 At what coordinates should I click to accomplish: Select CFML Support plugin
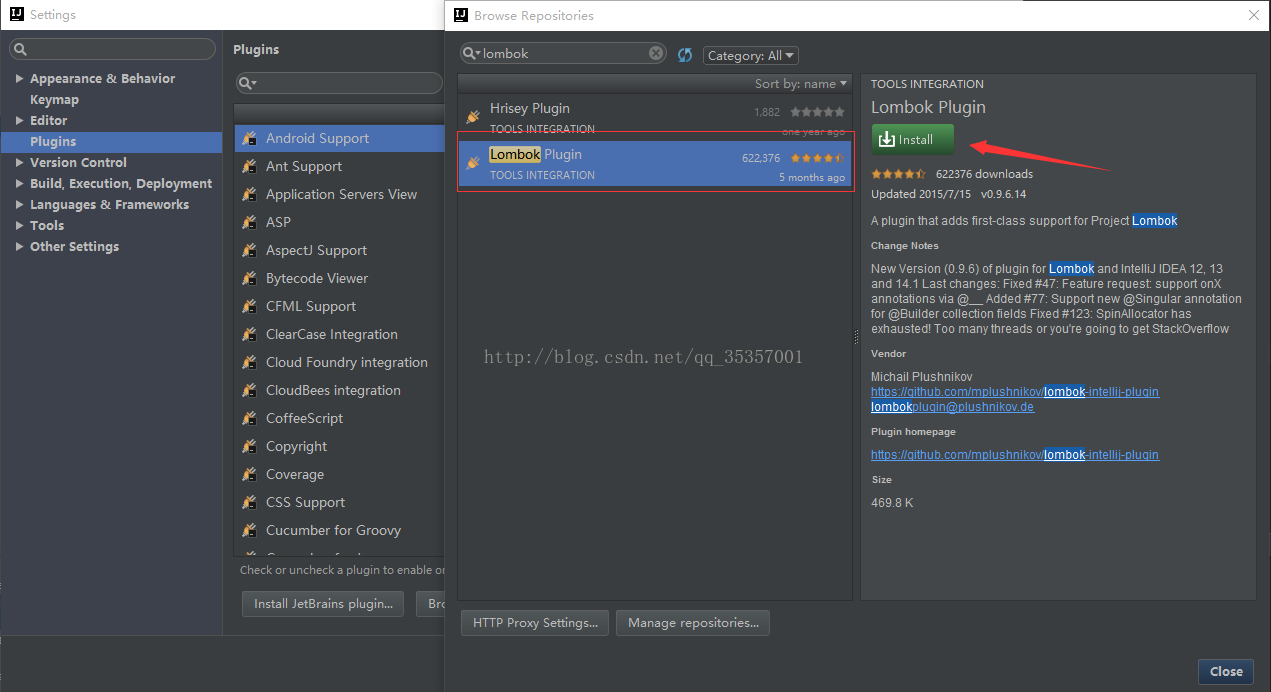click(340, 307)
